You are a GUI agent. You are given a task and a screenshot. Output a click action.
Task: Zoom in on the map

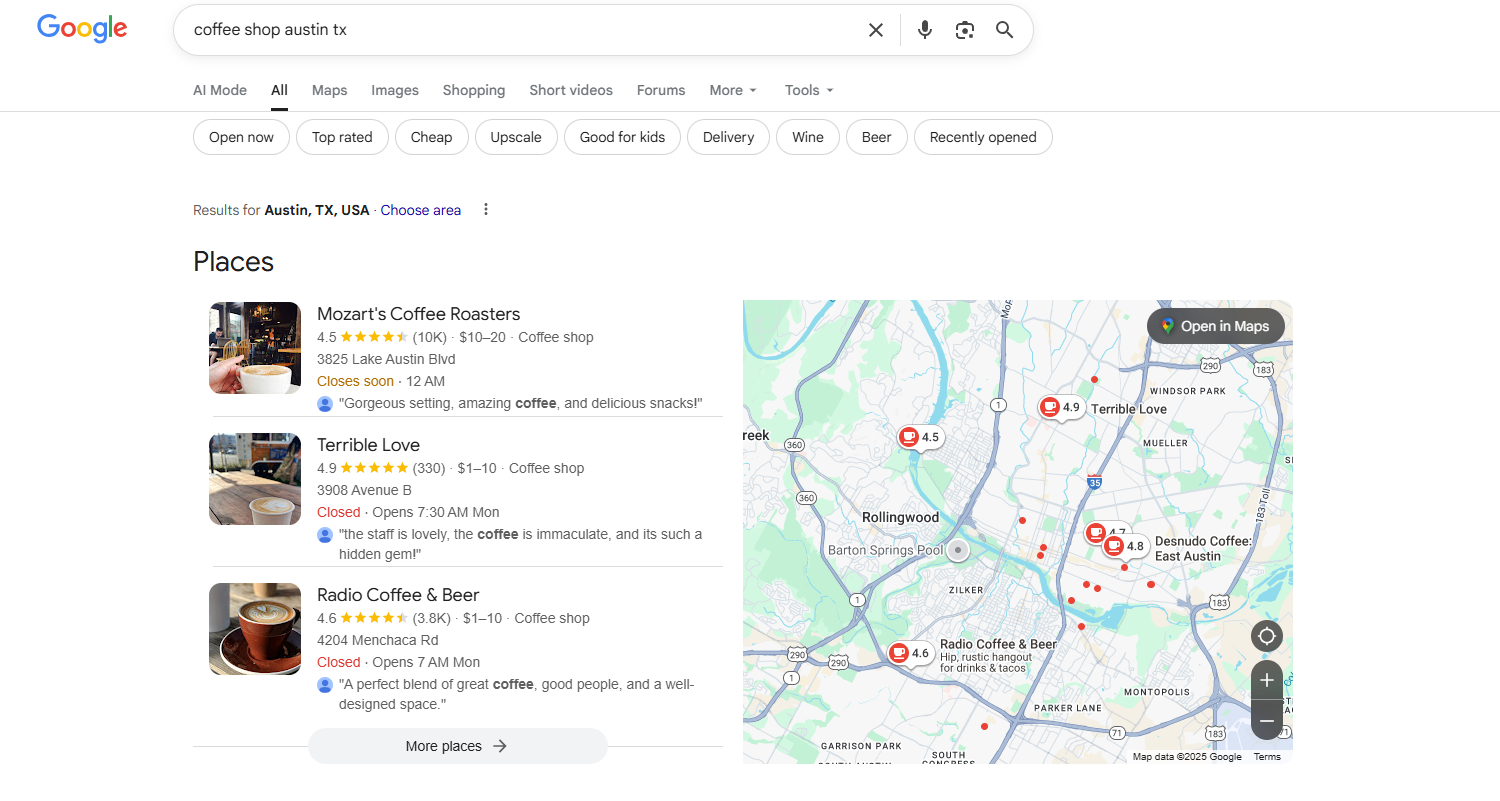click(x=1266, y=680)
